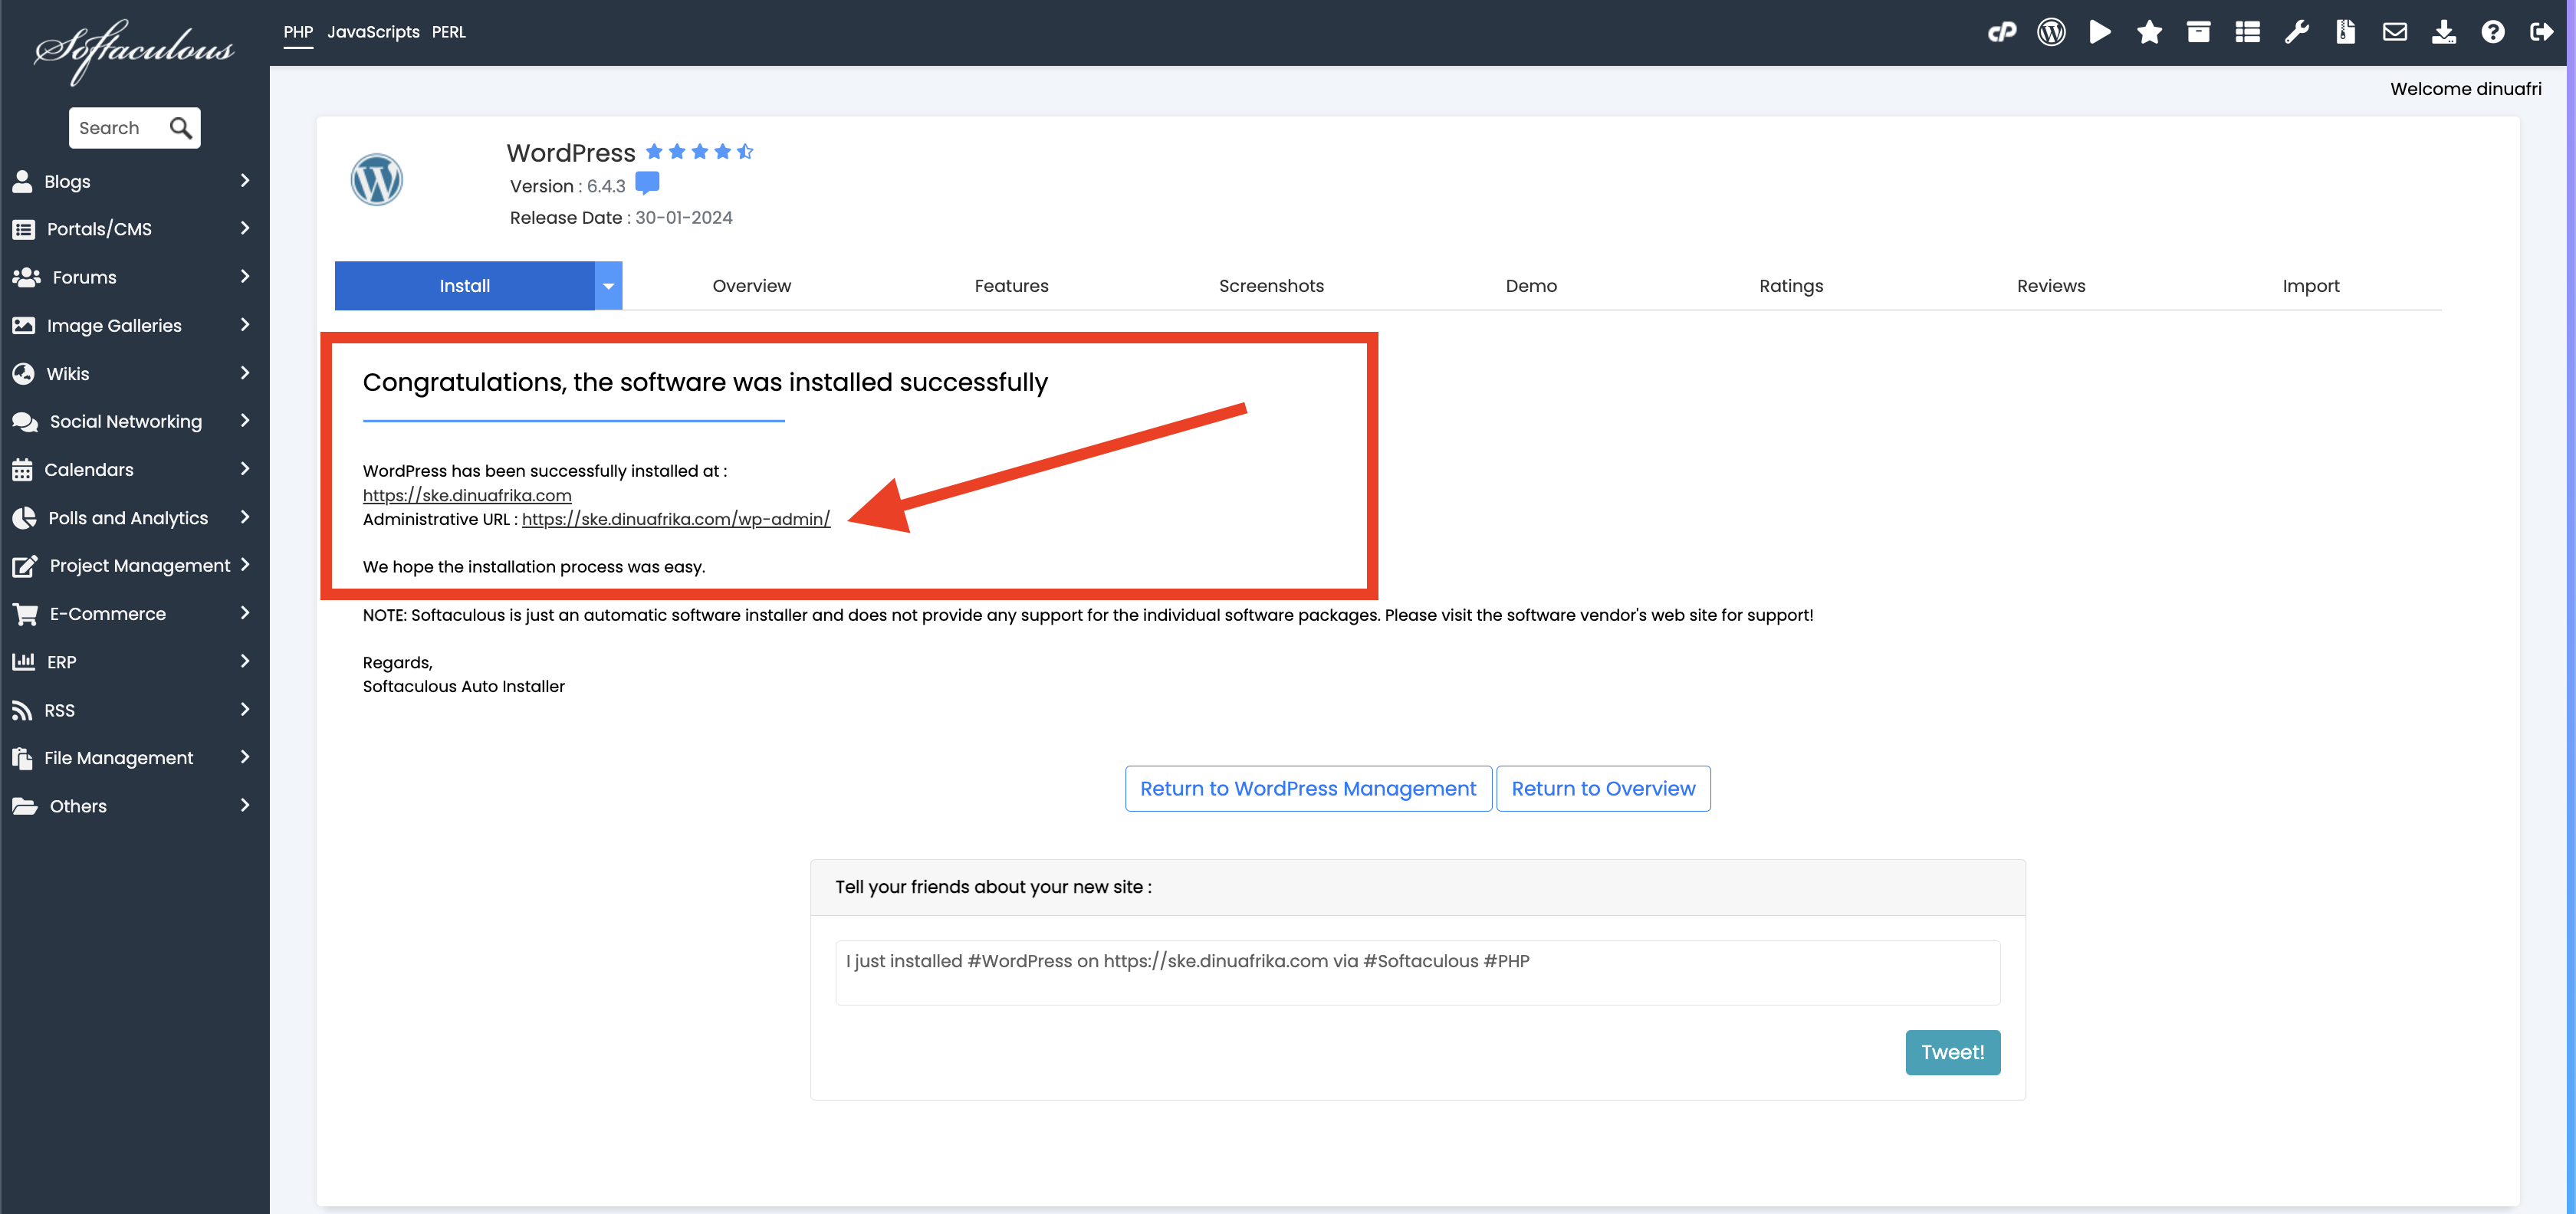Click Return to WordPress Management button

tap(1308, 789)
